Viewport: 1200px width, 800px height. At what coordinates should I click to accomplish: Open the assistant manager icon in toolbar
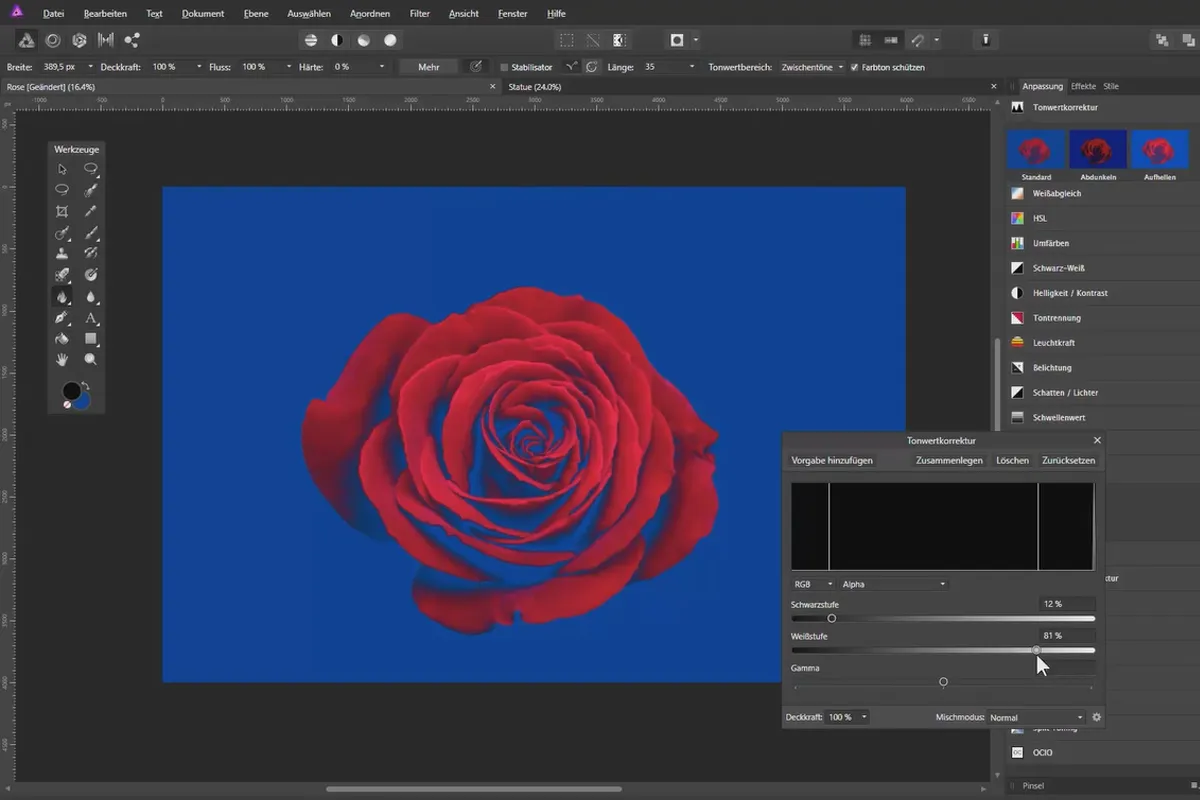(986, 40)
